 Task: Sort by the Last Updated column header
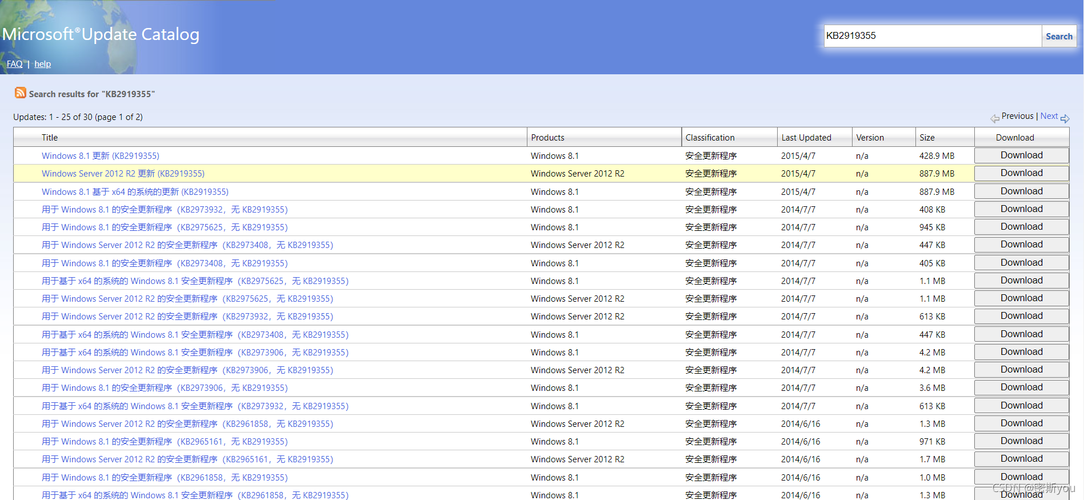[806, 138]
